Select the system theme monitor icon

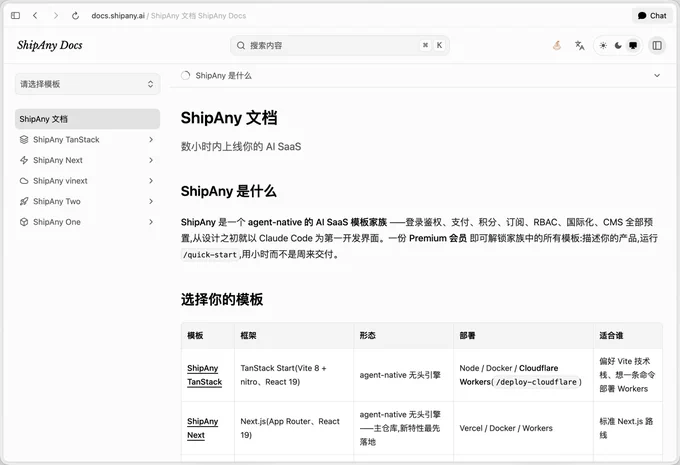point(633,46)
